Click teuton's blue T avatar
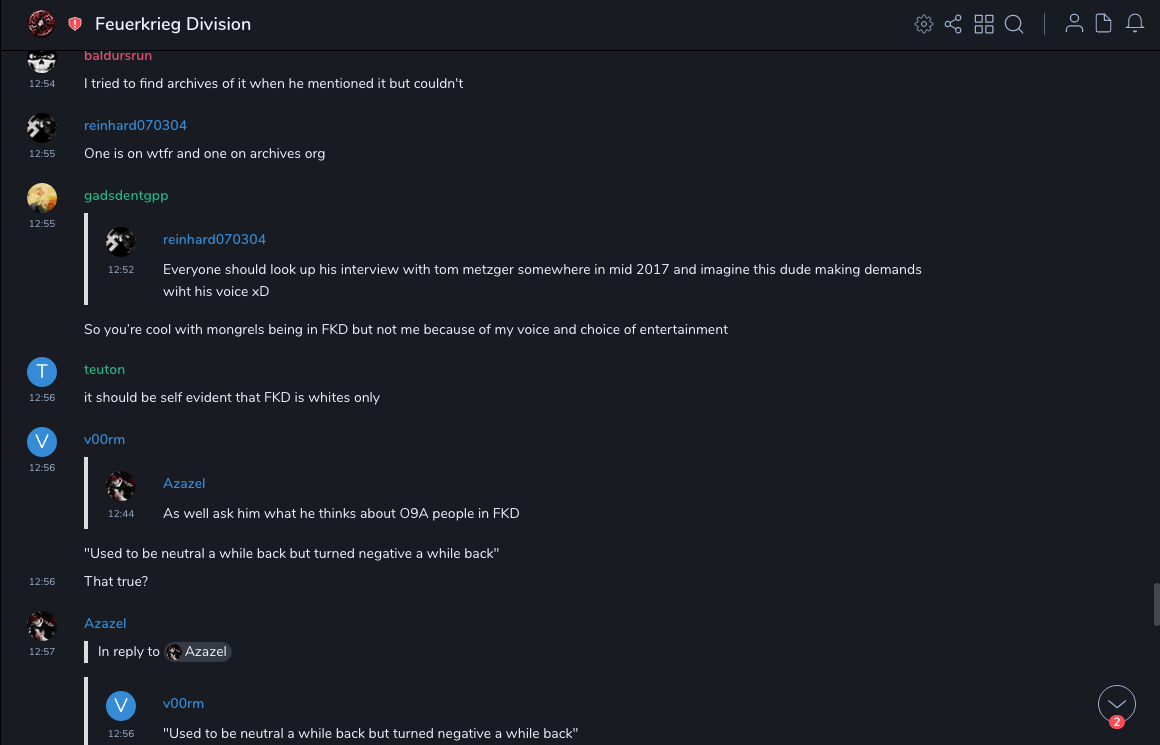Image resolution: width=1160 pixels, height=745 pixels. (x=42, y=372)
